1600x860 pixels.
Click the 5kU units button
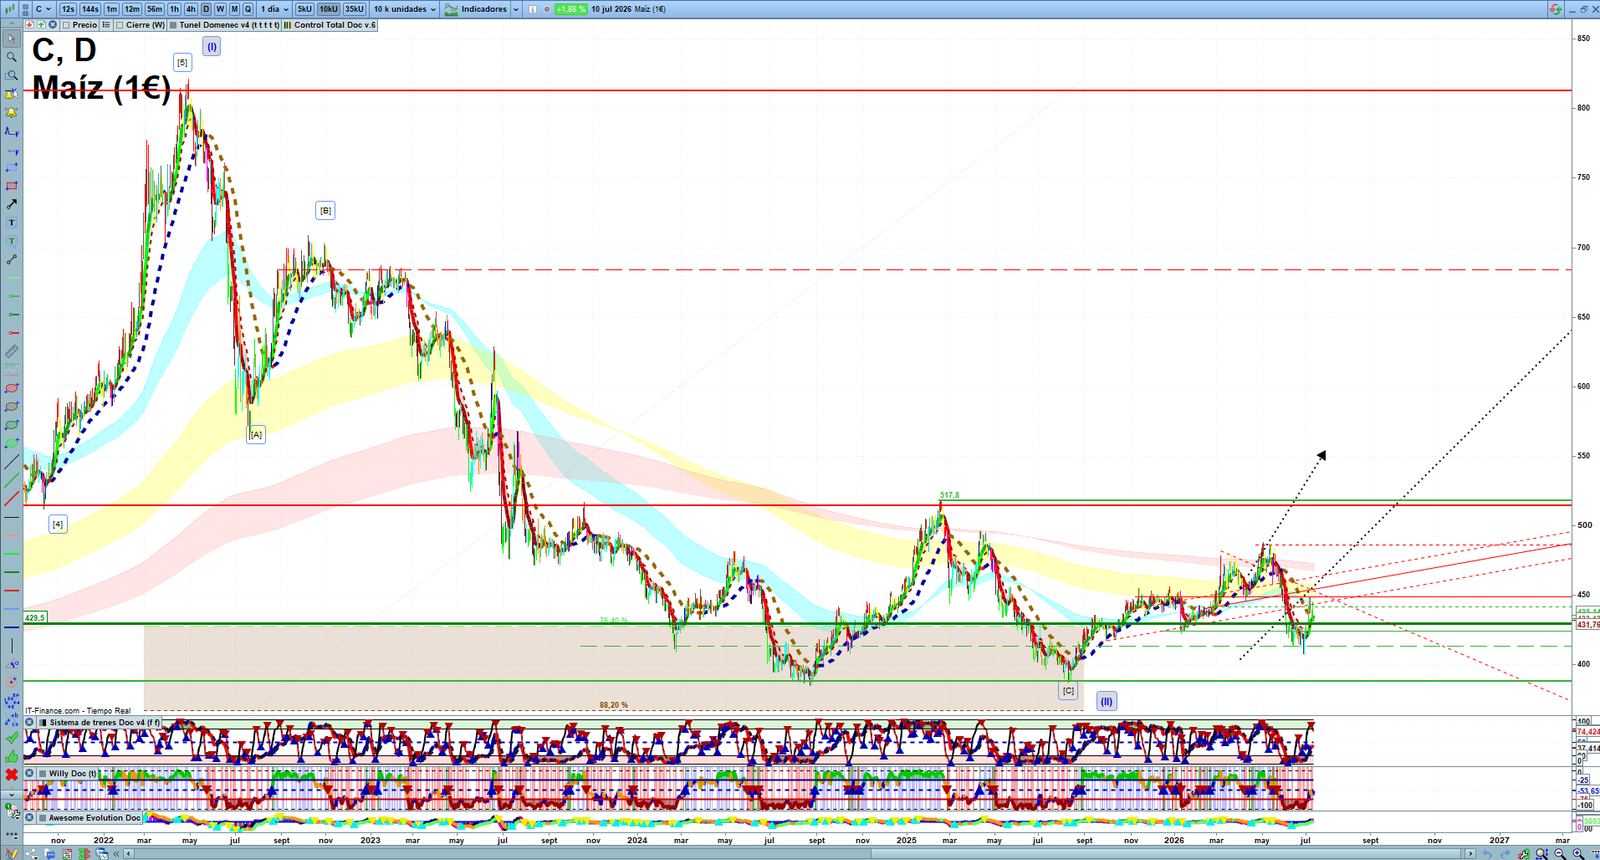coord(304,9)
